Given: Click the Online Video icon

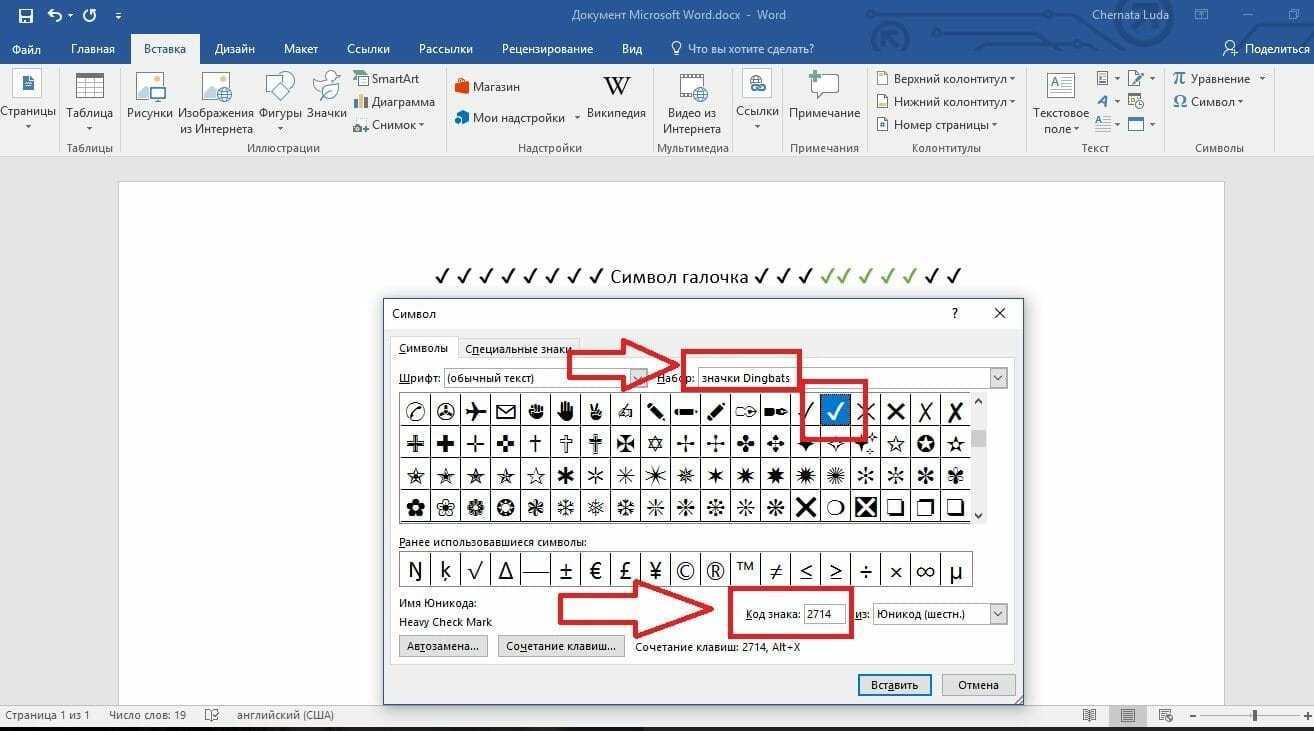Looking at the screenshot, I should tap(692, 88).
